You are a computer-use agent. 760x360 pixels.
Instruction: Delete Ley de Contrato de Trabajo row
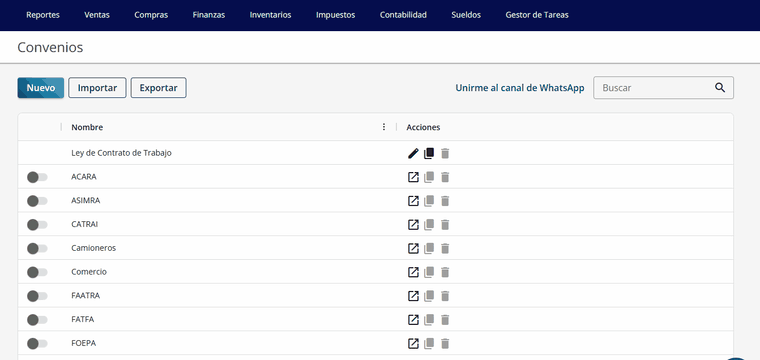pyautogui.click(x=445, y=154)
